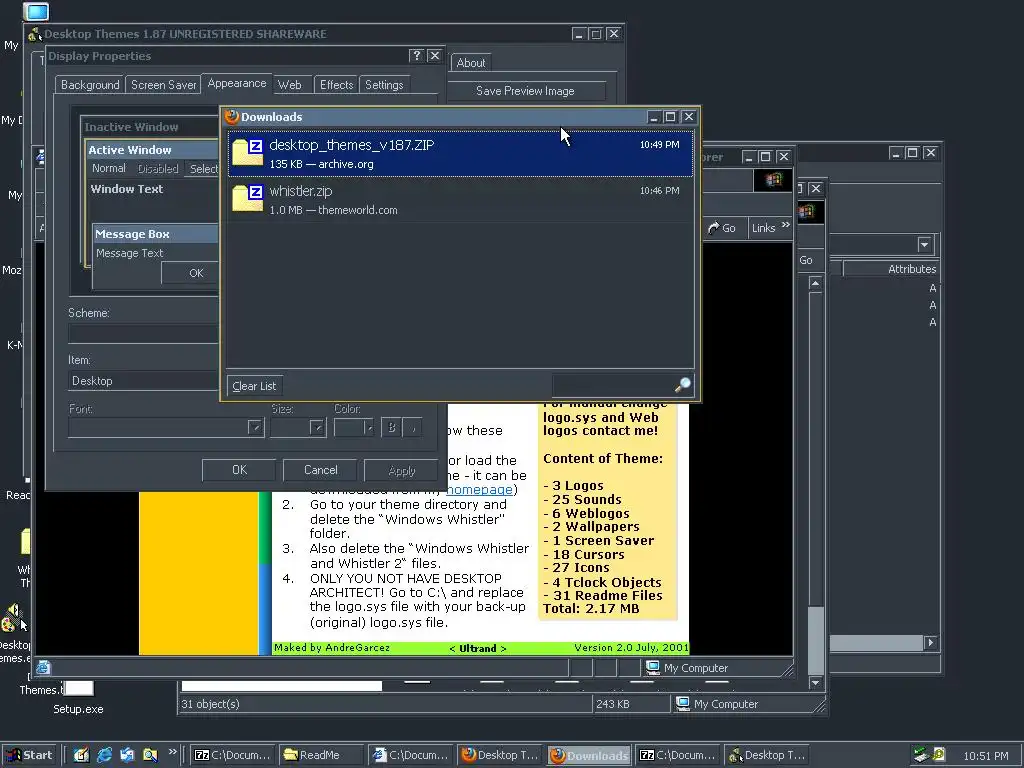Viewport: 1024px width, 768px height.
Task: Open the About tab in Desktop Themes
Action: (x=471, y=63)
